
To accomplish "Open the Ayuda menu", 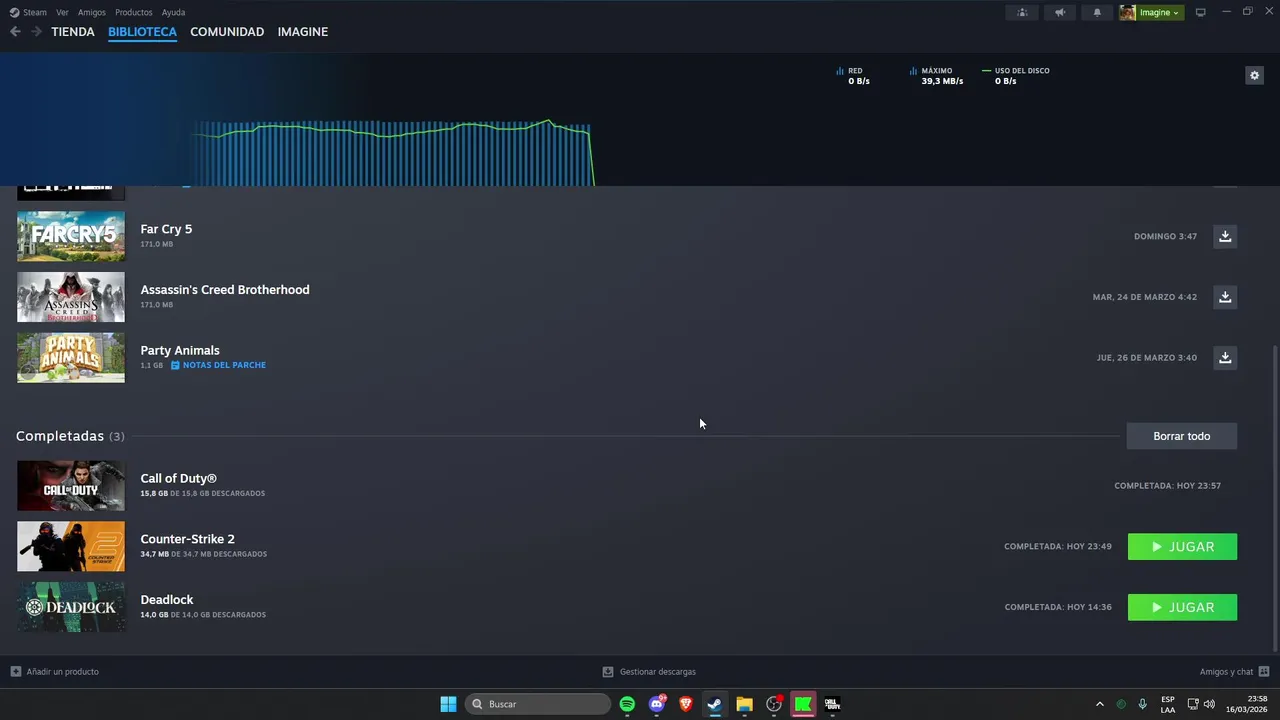I will [173, 12].
